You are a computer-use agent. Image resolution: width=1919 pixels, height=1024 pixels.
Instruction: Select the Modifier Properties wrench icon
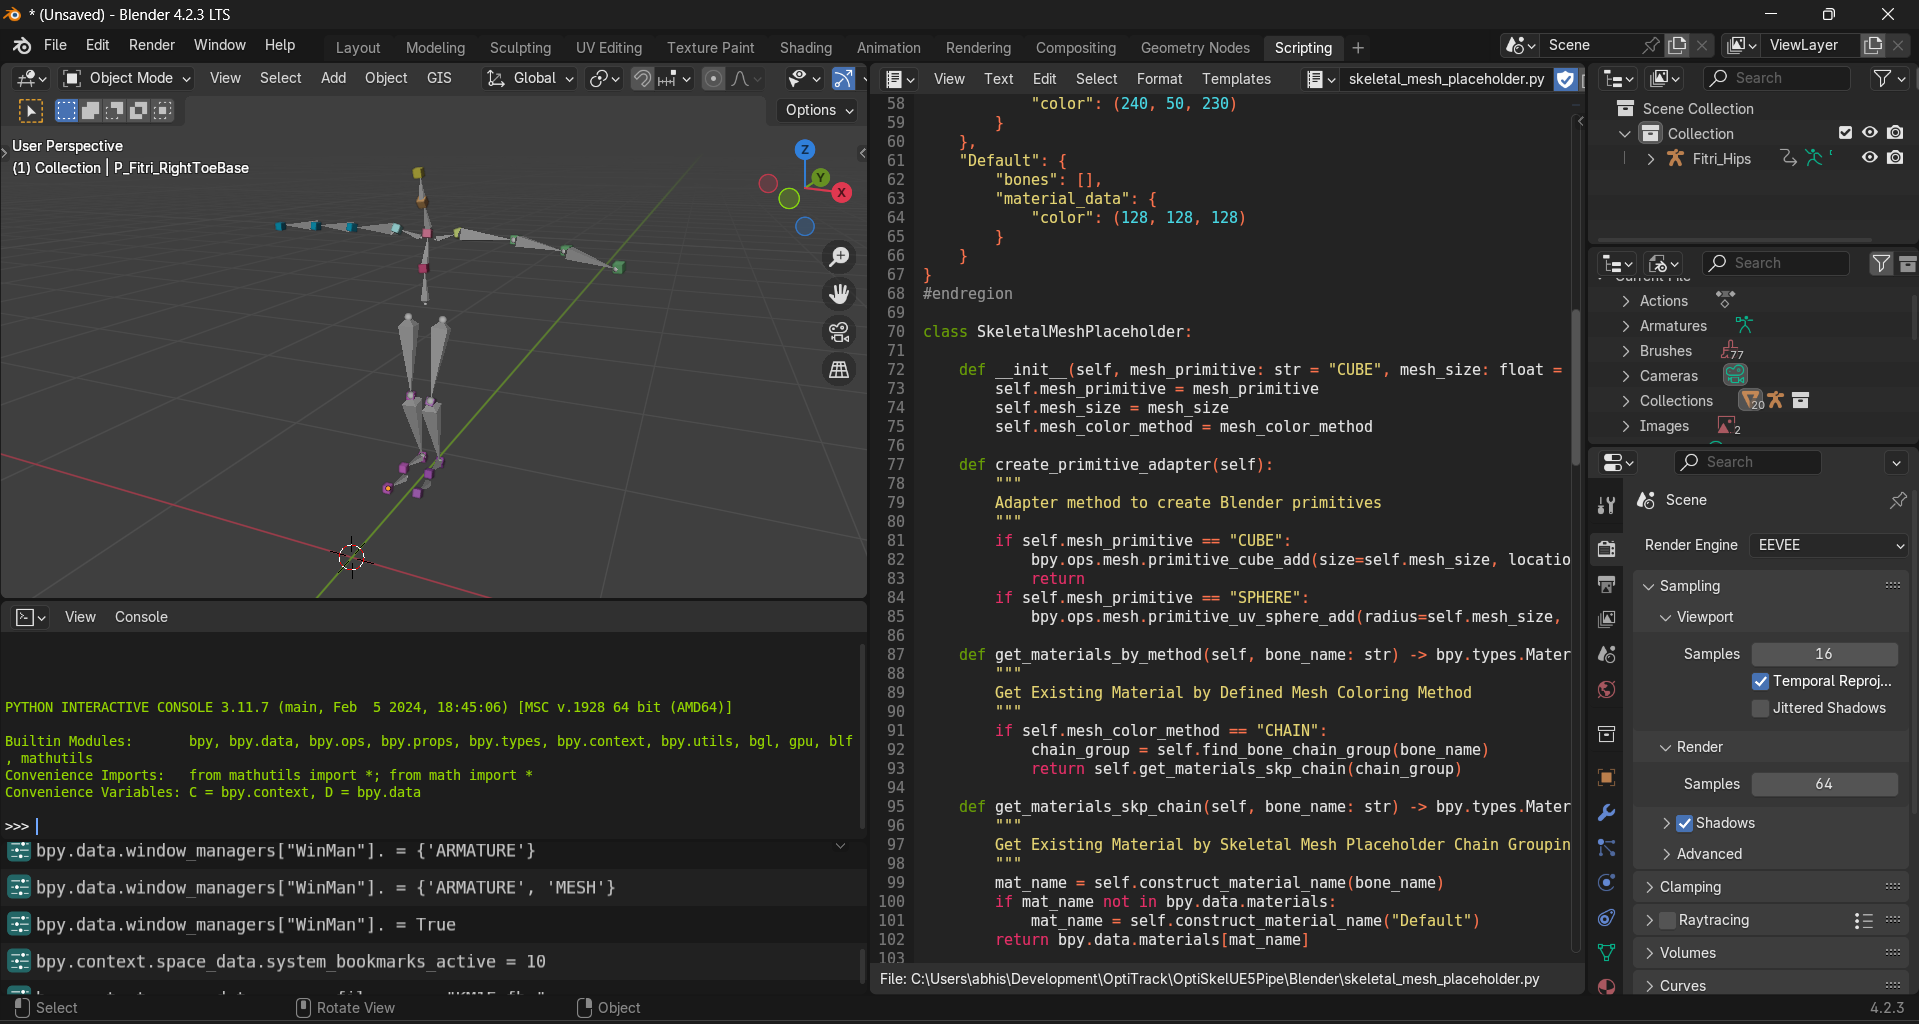(1606, 813)
